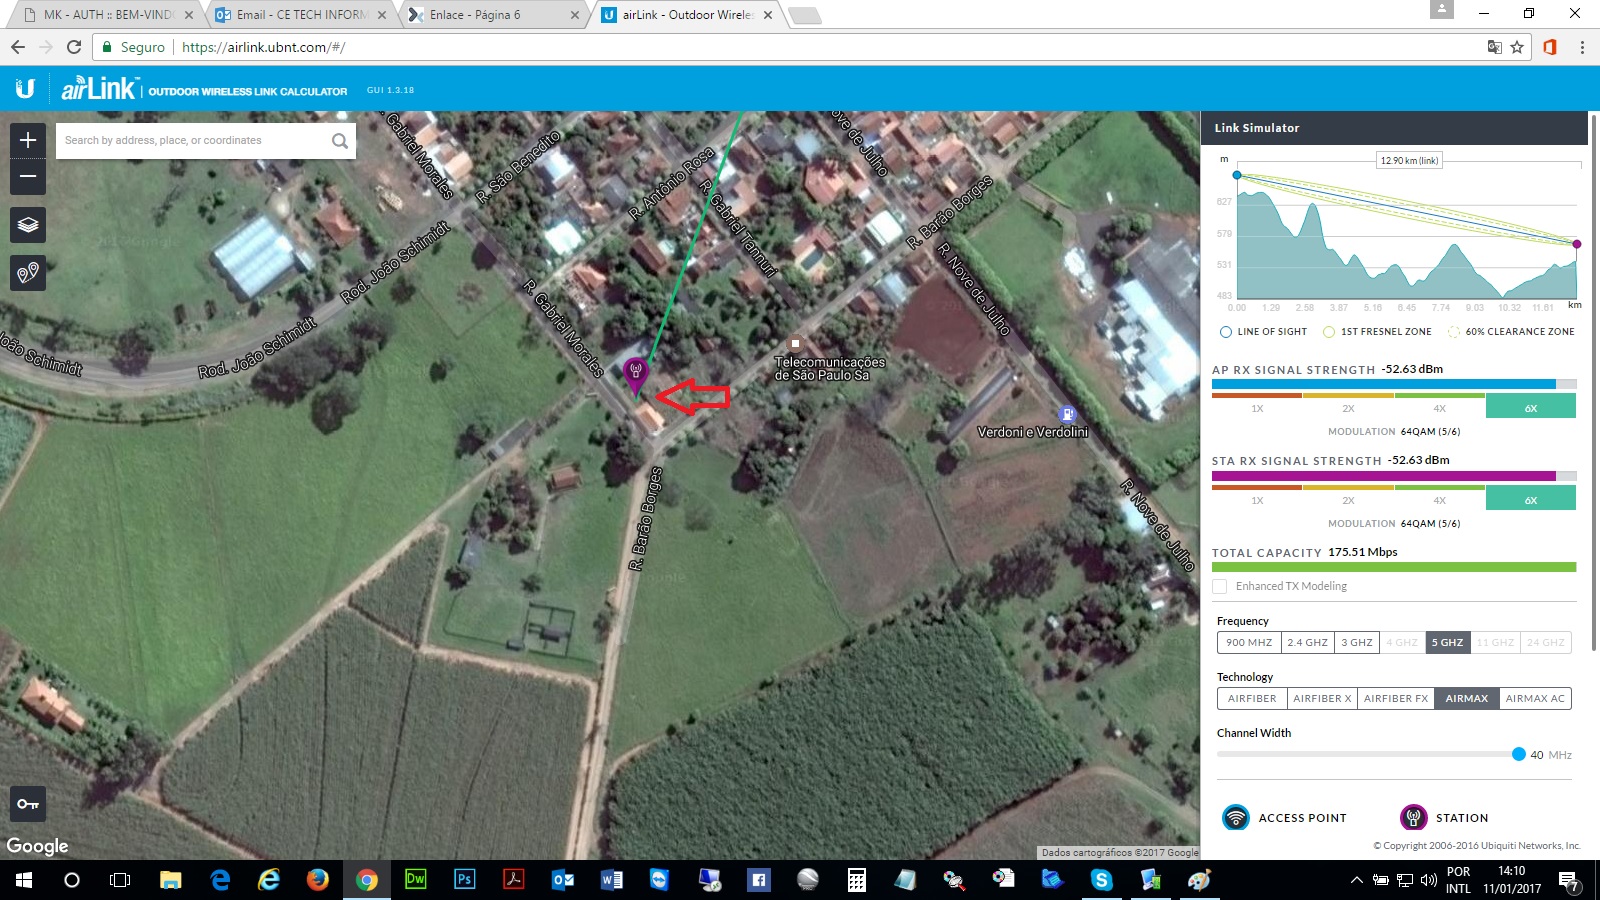This screenshot has height=900, width=1600.
Task: Choose AIRMAX technology
Action: tap(1467, 699)
